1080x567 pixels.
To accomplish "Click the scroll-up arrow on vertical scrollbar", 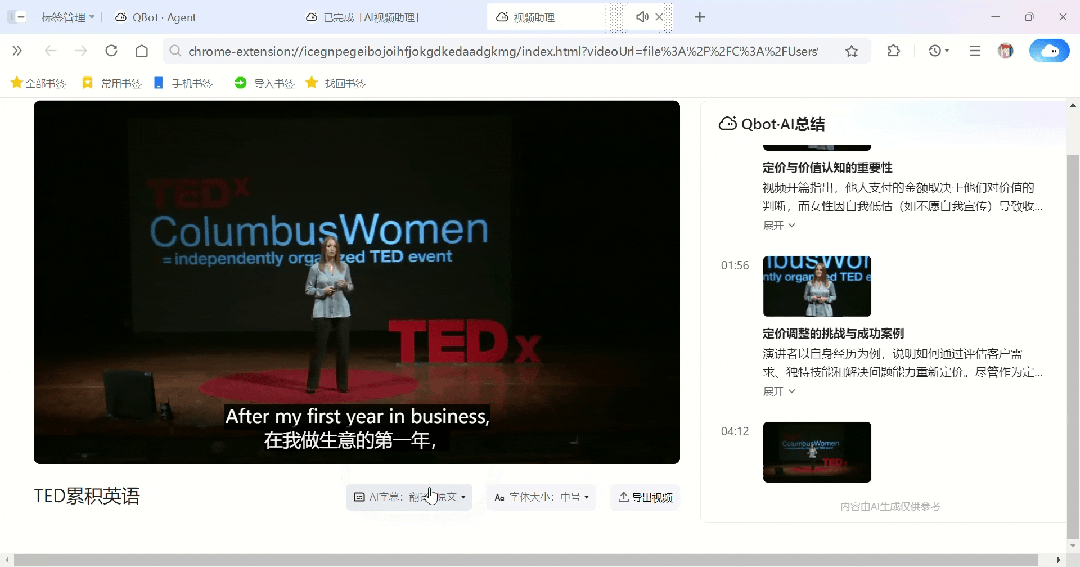I will pos(1072,105).
